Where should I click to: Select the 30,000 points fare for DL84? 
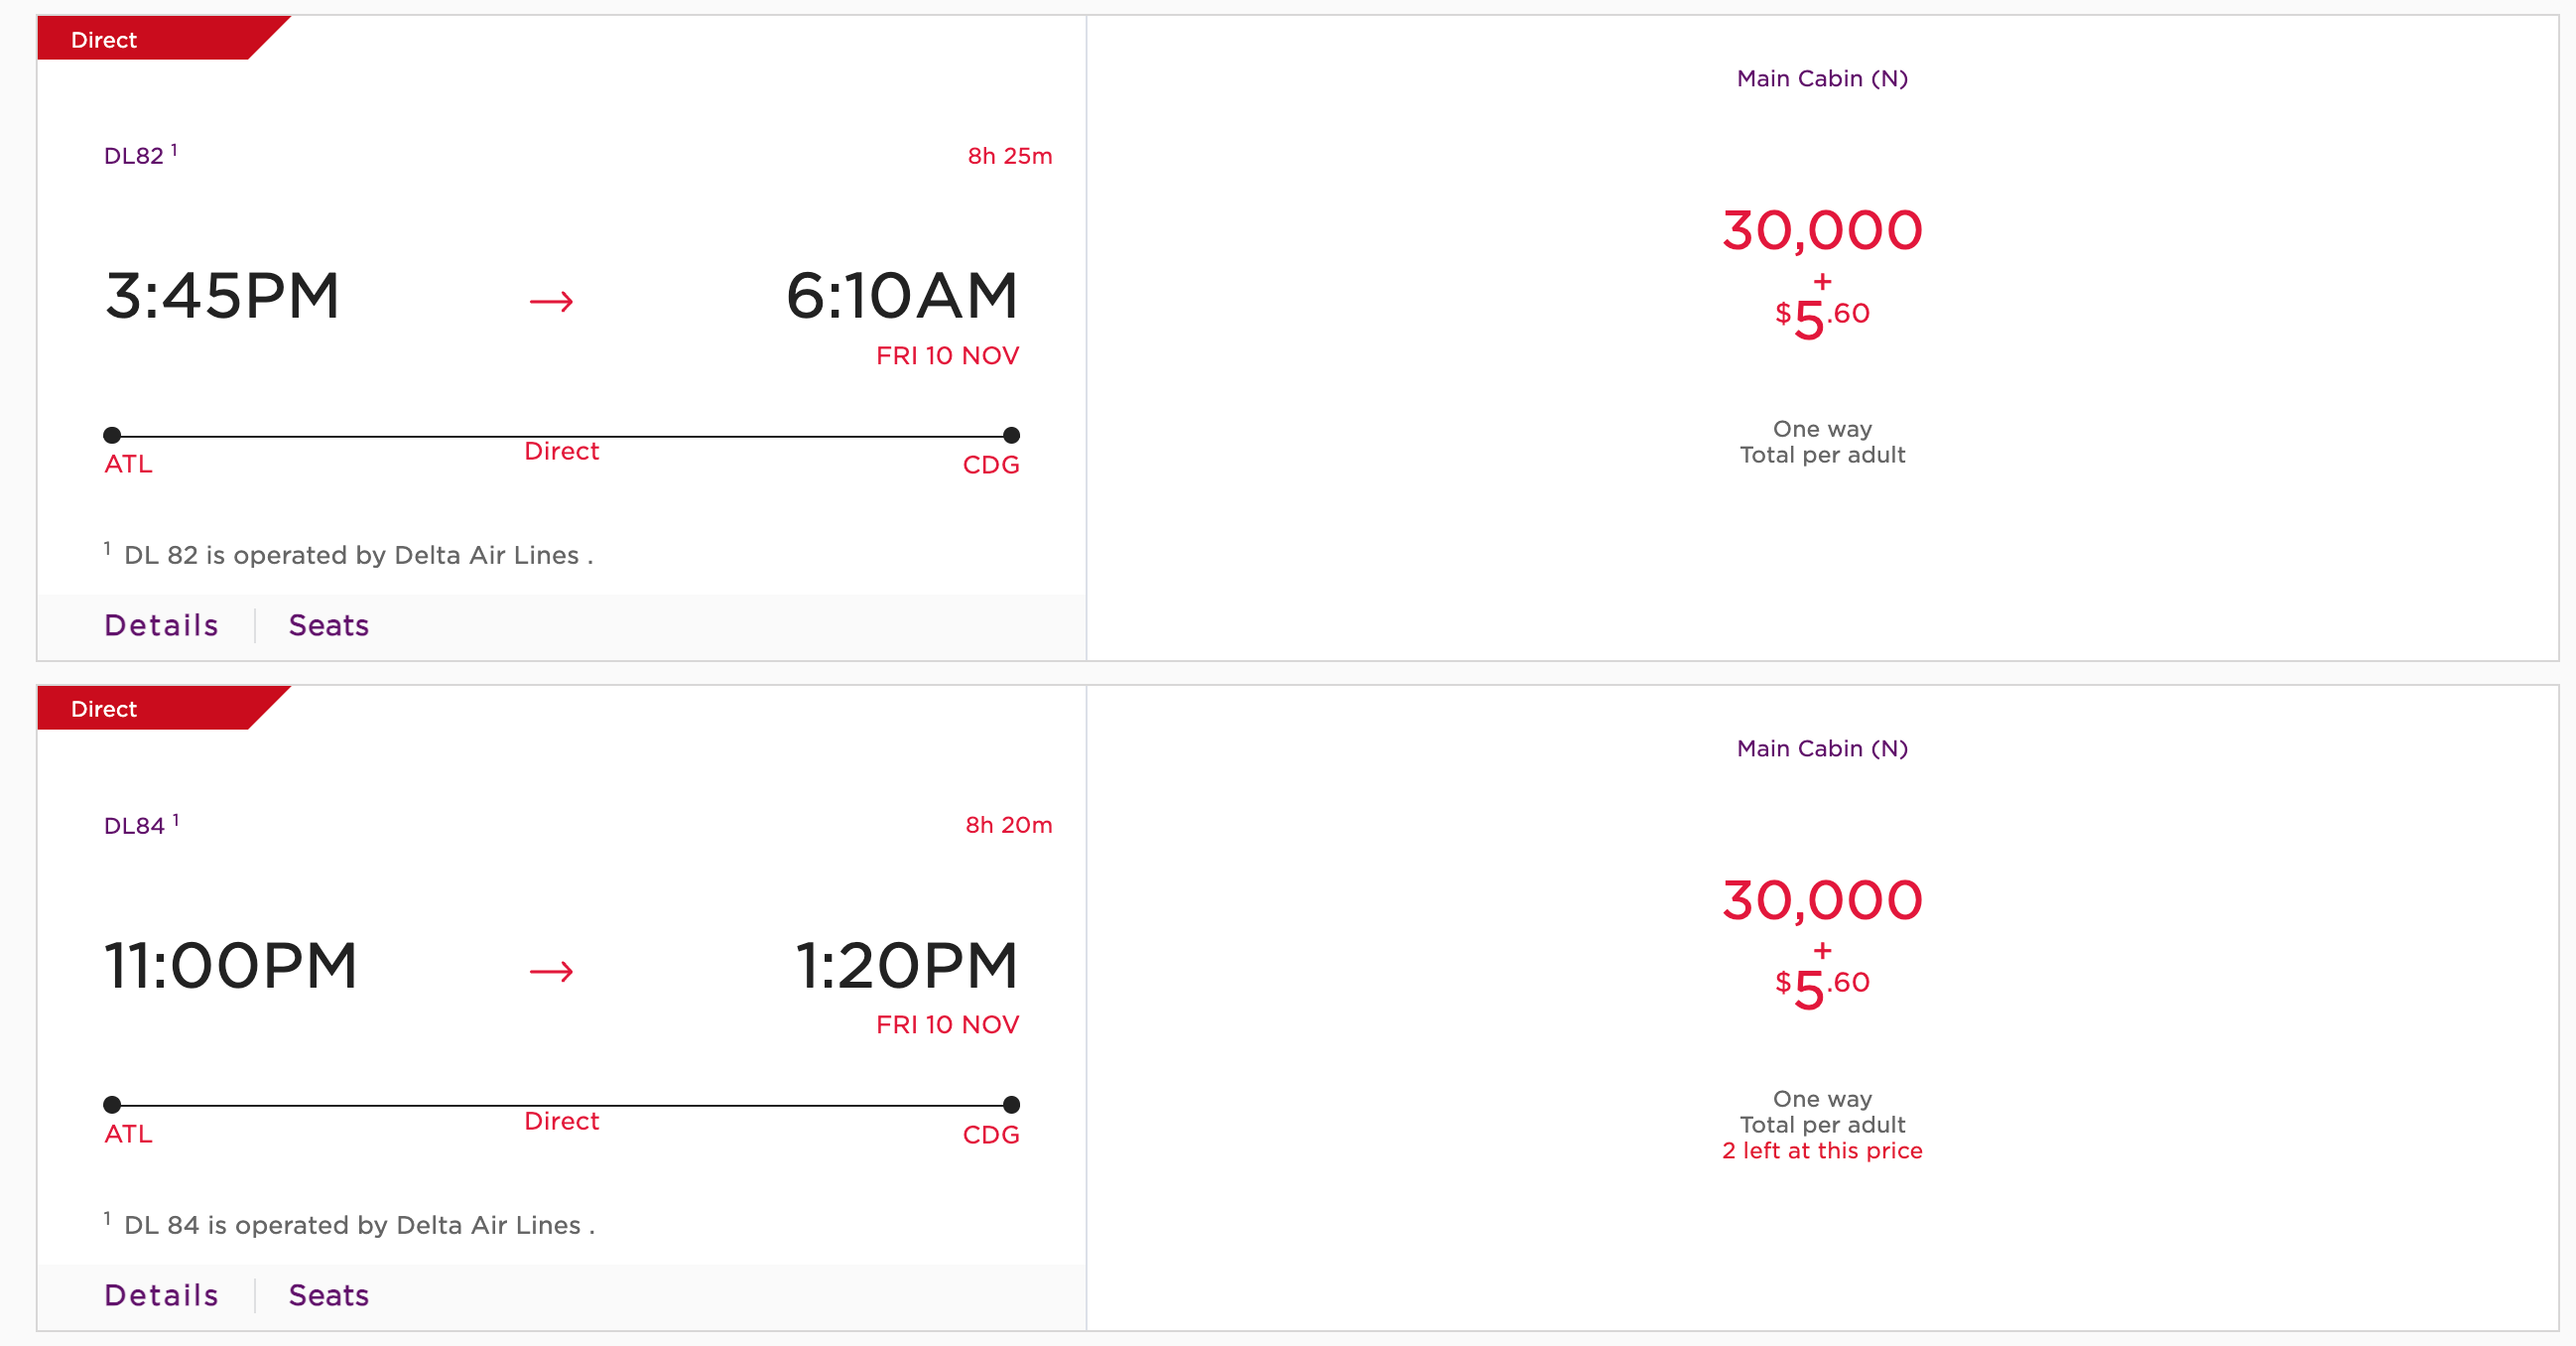[x=1822, y=900]
